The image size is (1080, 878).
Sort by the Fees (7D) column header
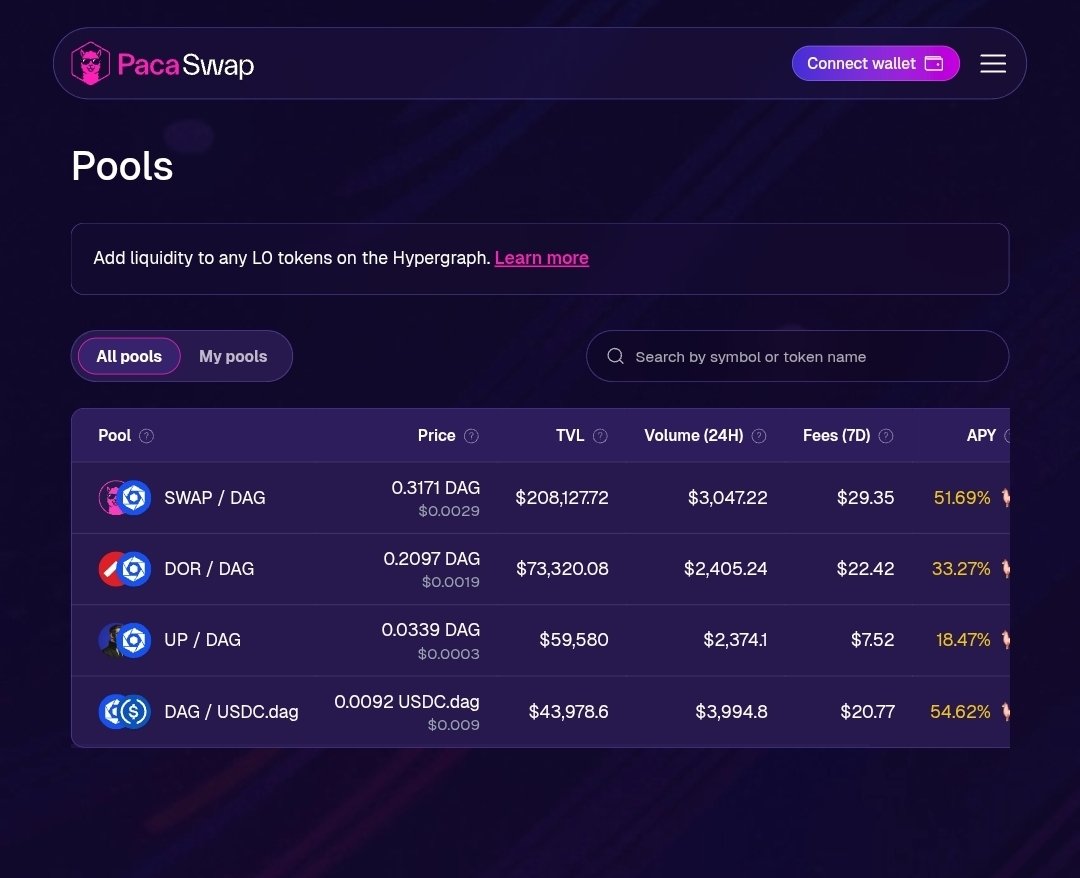pyautogui.click(x=836, y=435)
